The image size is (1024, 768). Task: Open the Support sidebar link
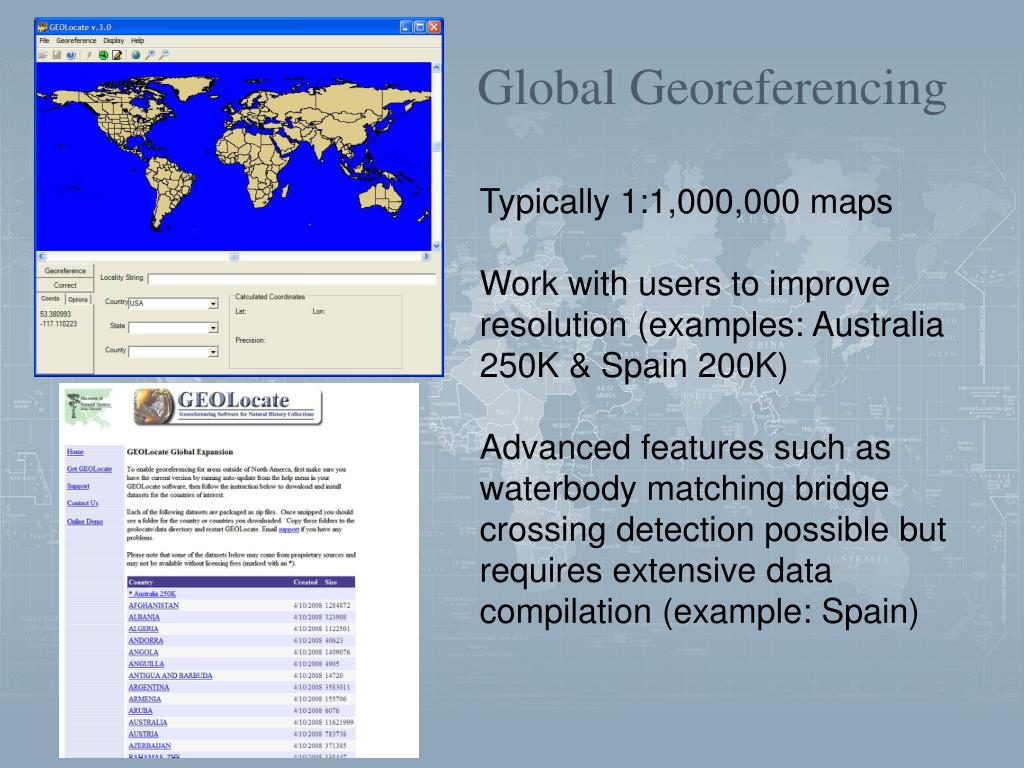[x=78, y=486]
